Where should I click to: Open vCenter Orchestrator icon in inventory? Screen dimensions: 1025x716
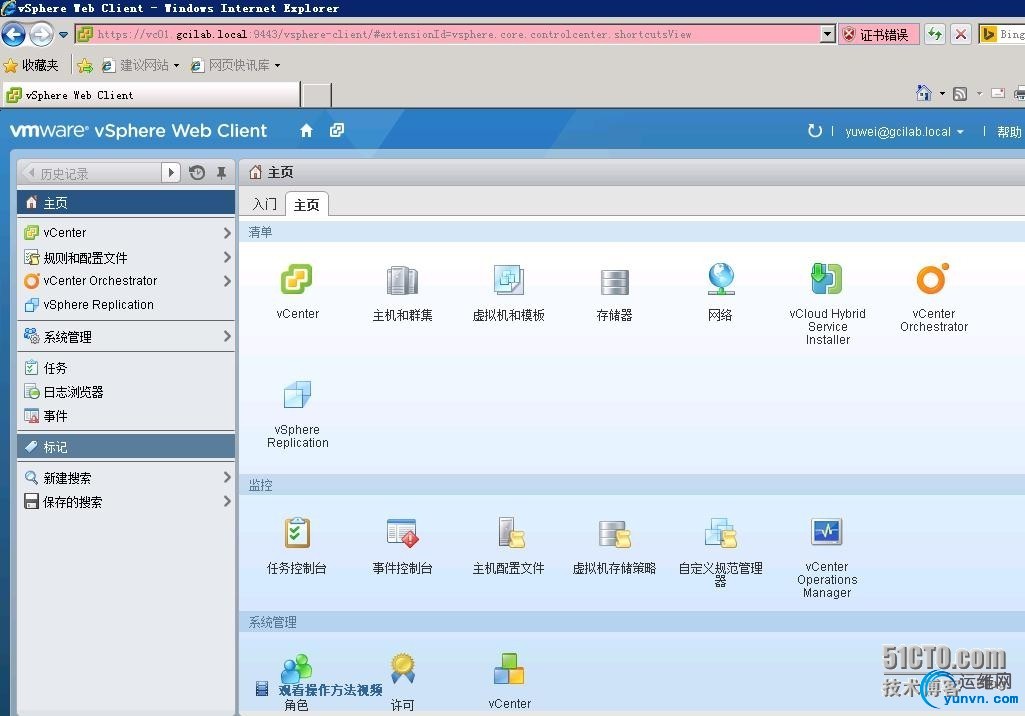(933, 279)
